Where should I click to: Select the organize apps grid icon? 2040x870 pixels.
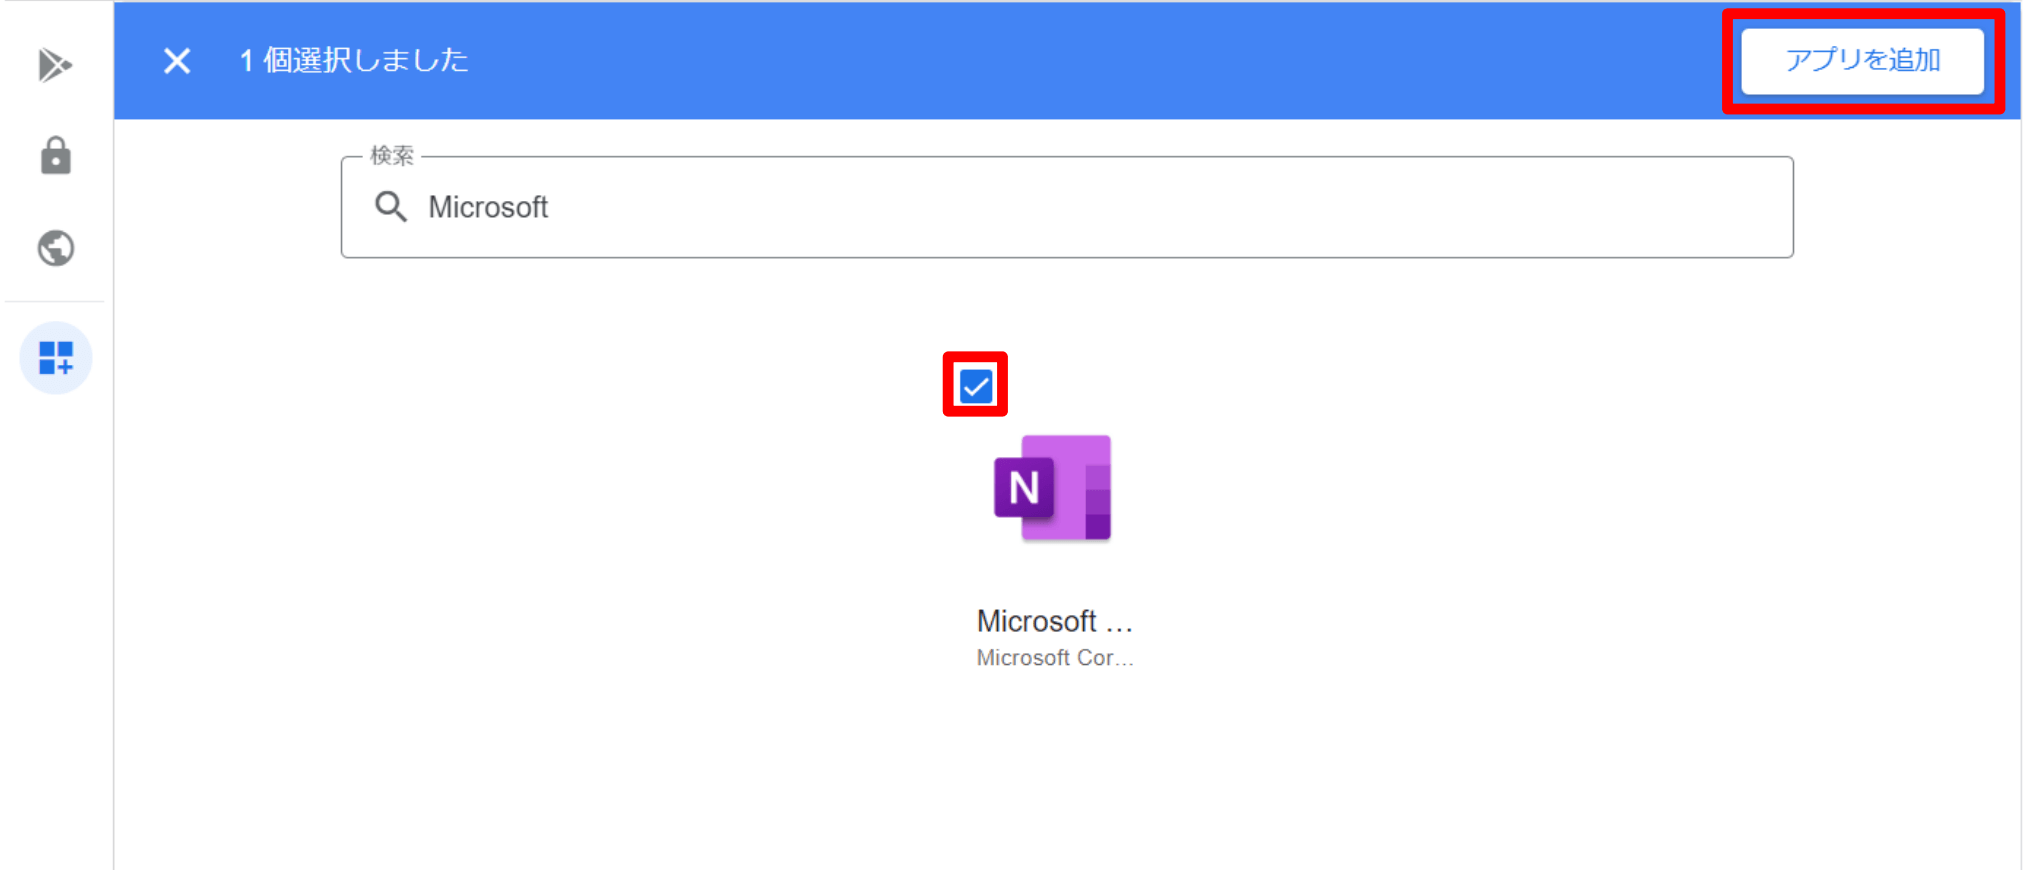click(56, 358)
